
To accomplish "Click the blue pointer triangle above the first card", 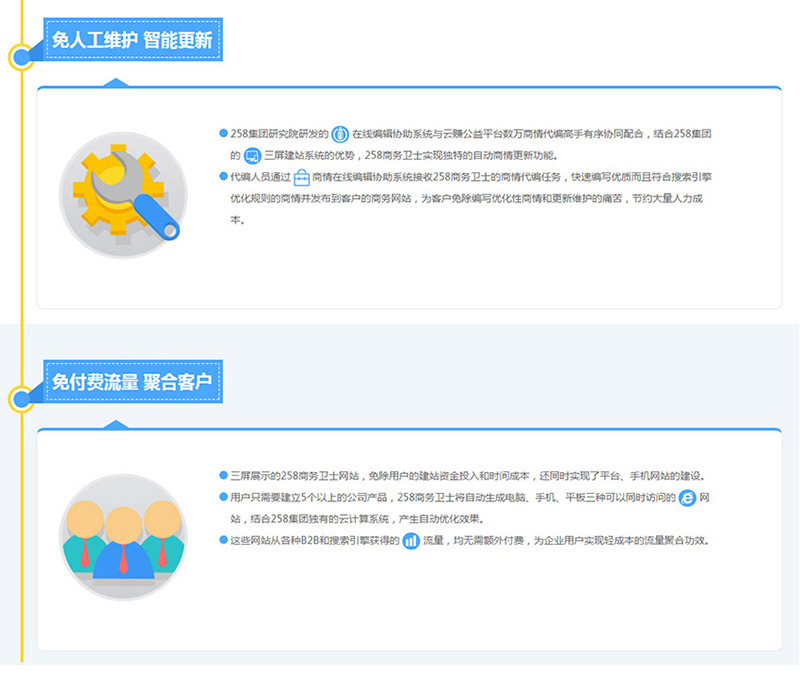I will 117,82.
